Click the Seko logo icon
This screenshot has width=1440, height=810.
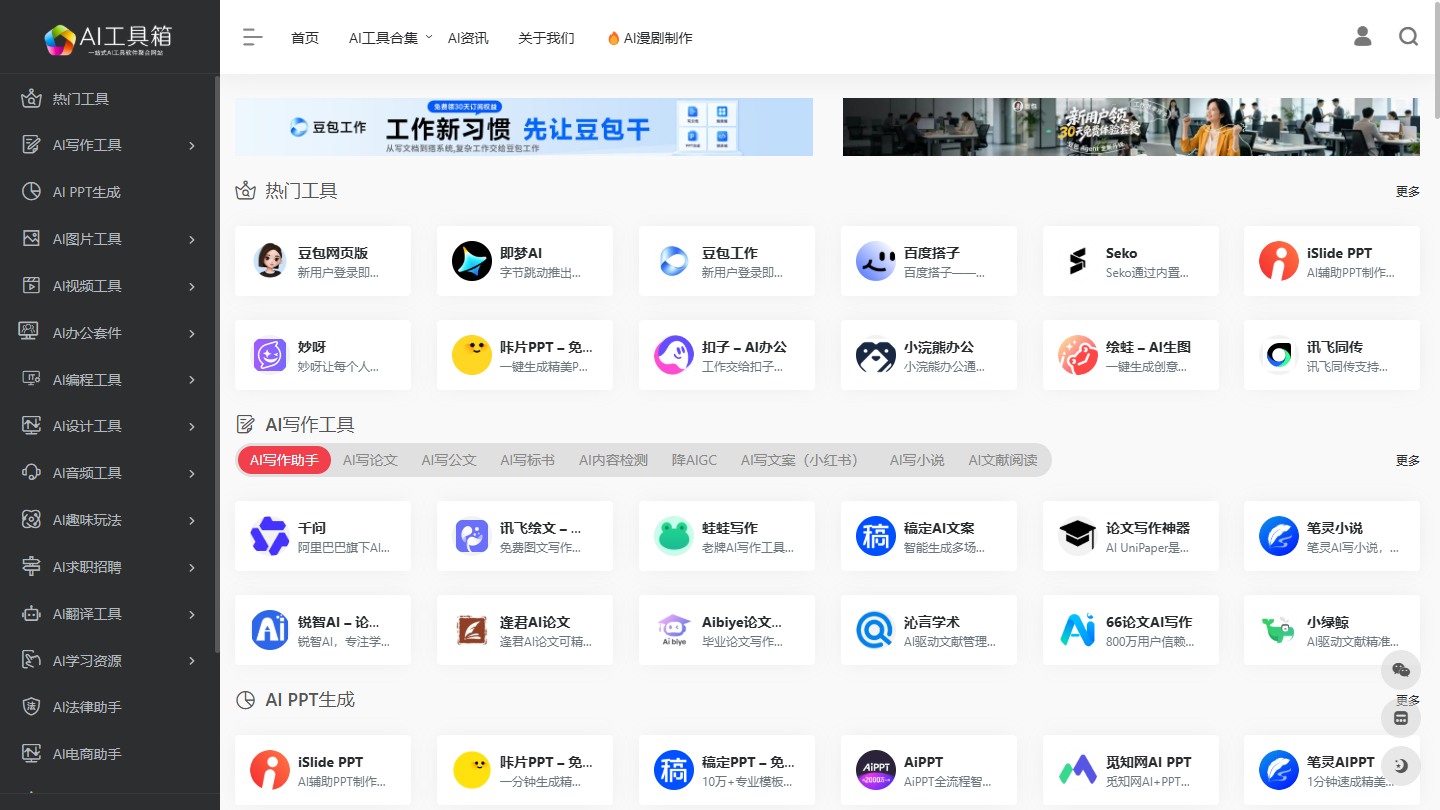pyautogui.click(x=1078, y=261)
